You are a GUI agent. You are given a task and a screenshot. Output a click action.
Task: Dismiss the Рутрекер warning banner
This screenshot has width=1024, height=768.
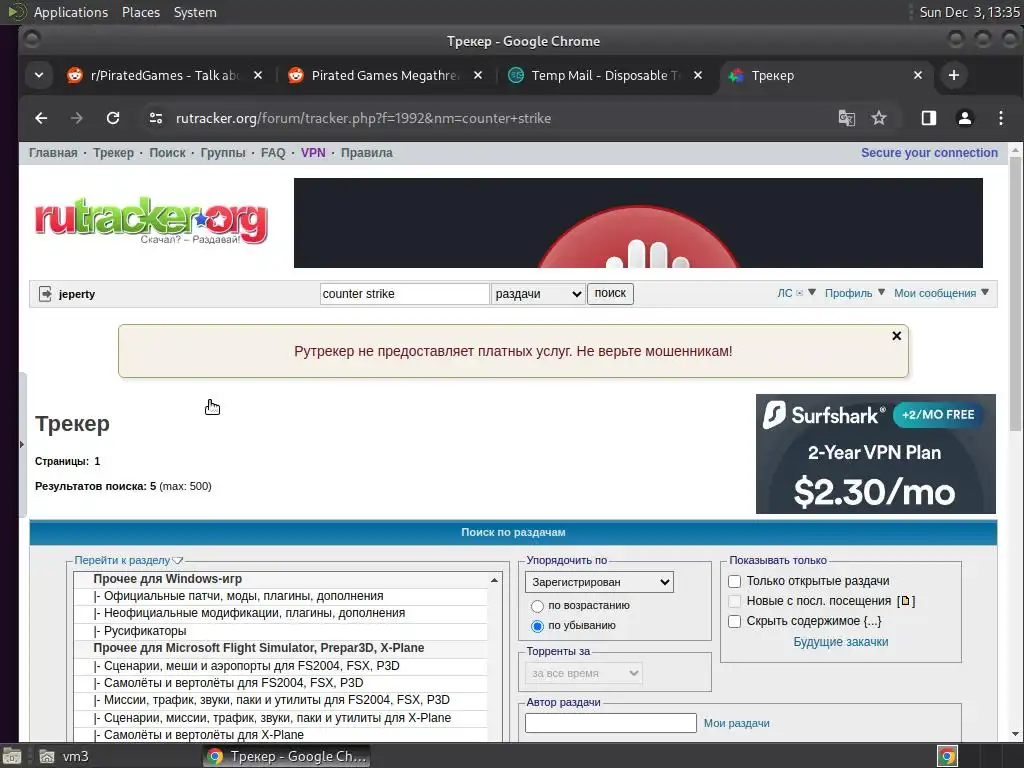(x=897, y=336)
